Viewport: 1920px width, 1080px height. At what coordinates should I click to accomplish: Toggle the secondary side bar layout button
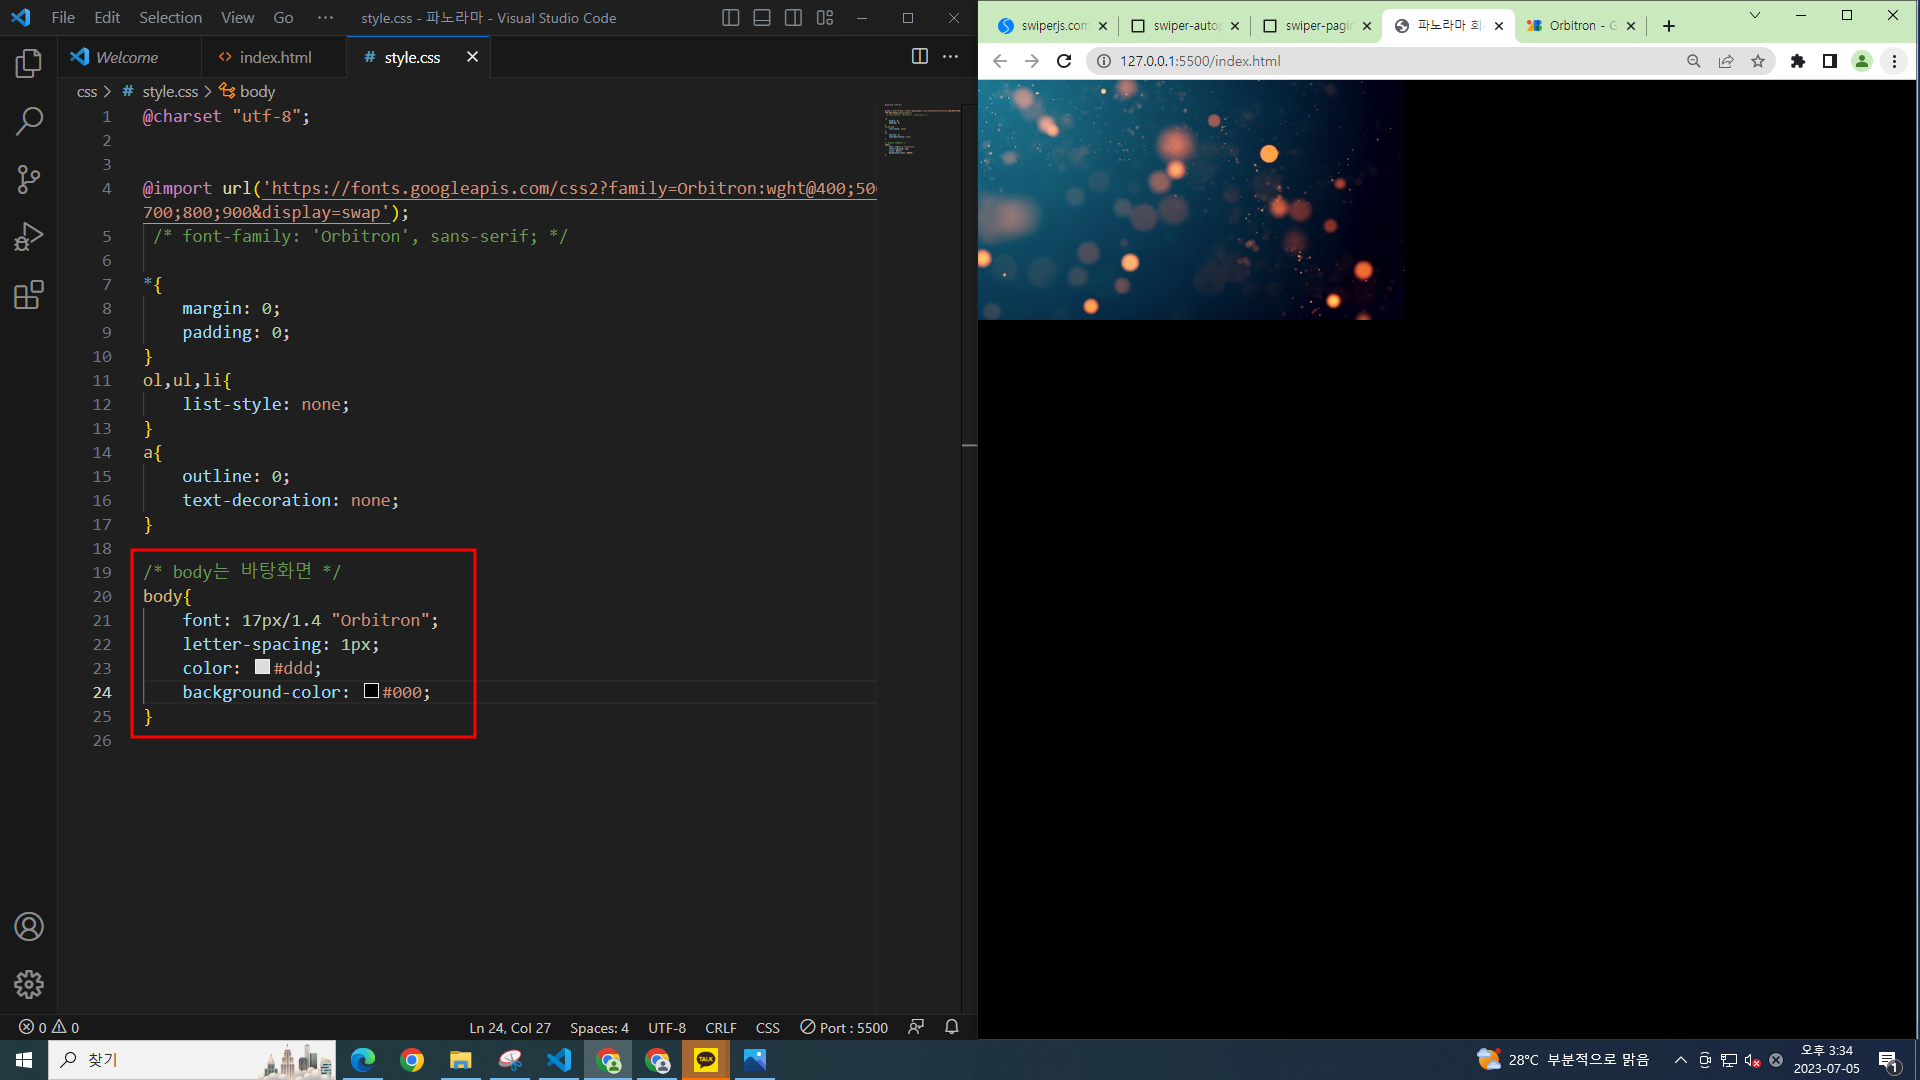pos(793,18)
